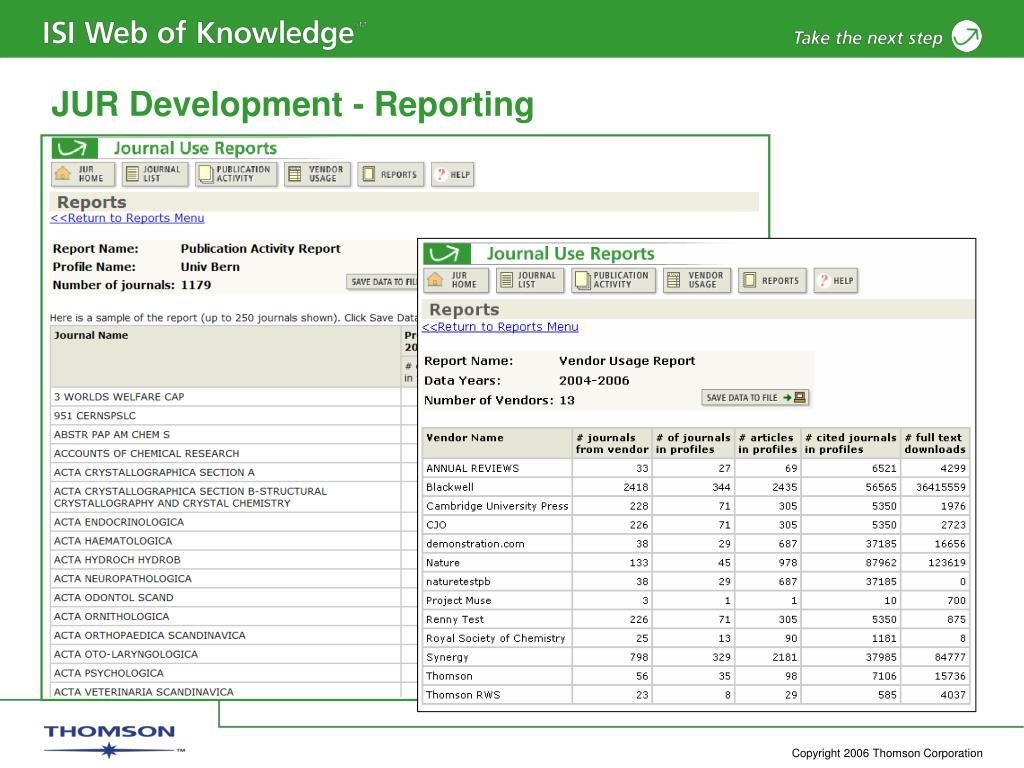Click Journal Use Reports logo in back window
This screenshot has height=768, width=1024.
tap(74, 148)
